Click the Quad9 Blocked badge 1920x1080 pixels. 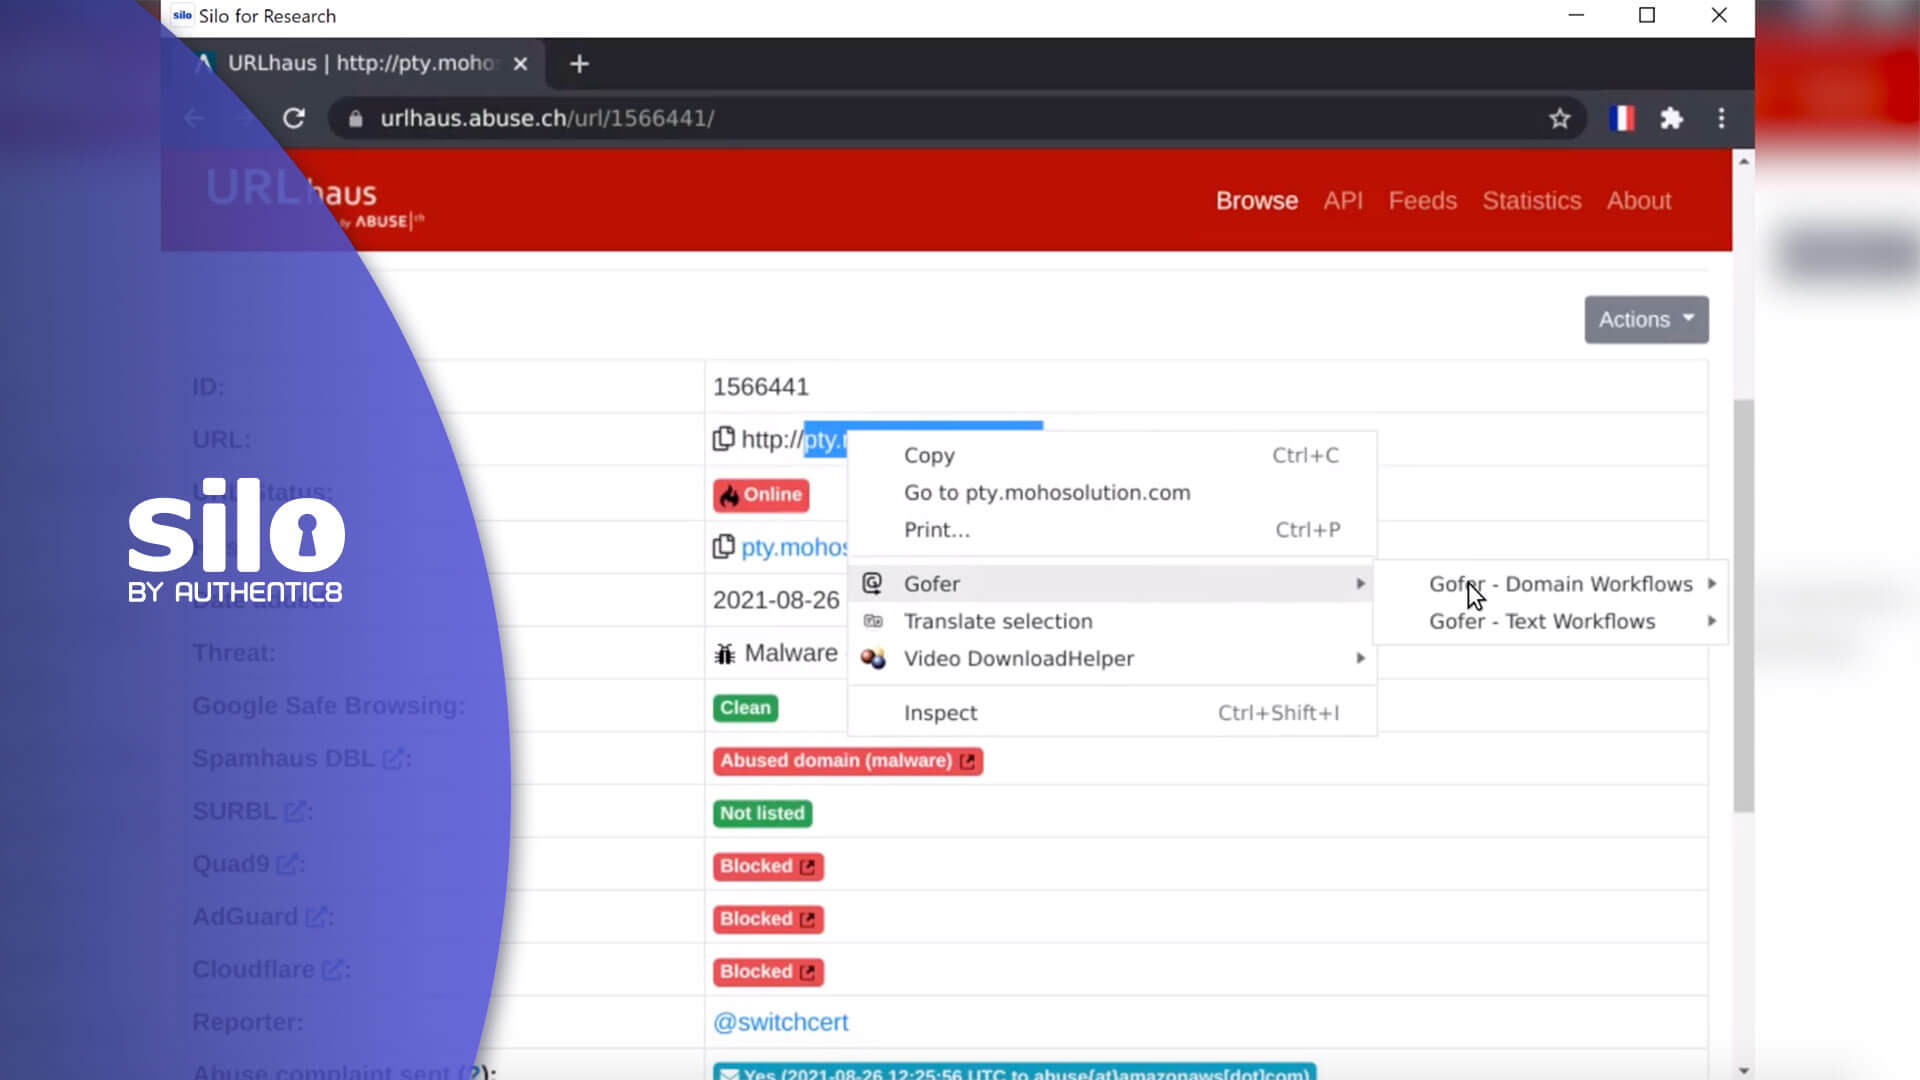(767, 866)
